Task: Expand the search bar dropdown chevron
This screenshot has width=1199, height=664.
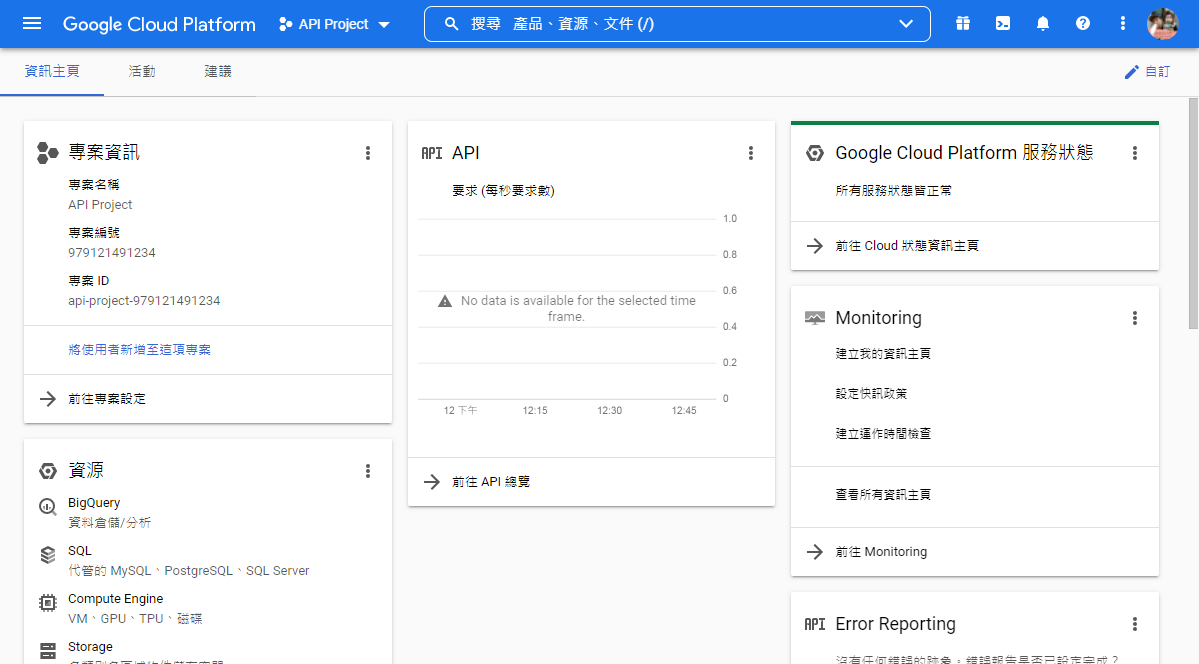Action: pyautogui.click(x=906, y=24)
